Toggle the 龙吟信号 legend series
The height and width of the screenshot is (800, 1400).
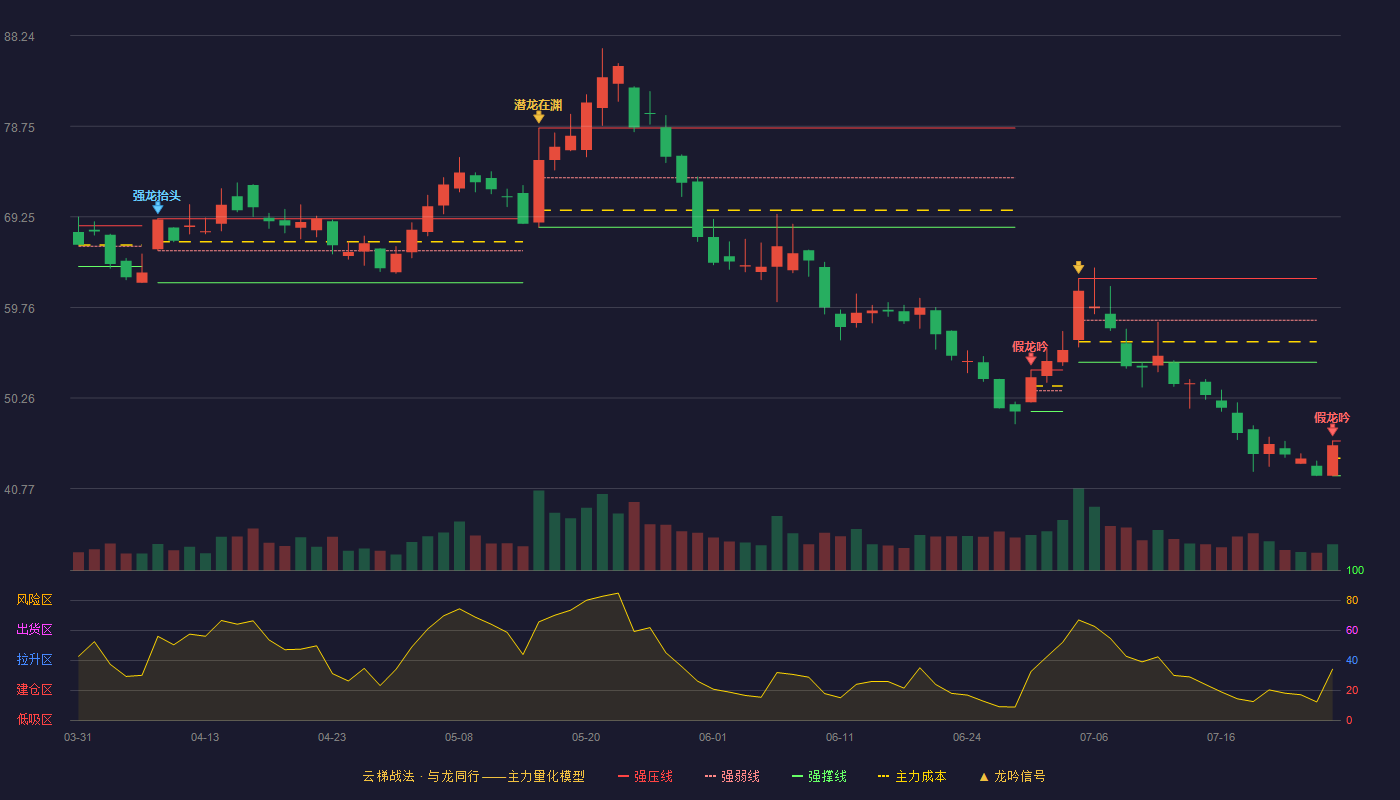pyautogui.click(x=1012, y=776)
